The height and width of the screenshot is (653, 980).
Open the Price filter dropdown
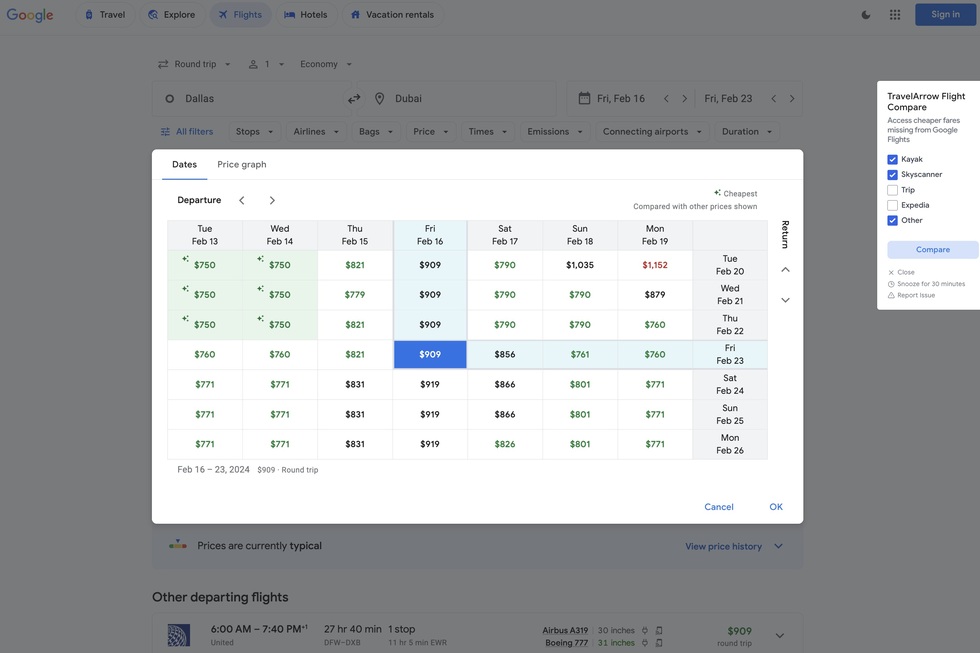click(431, 132)
